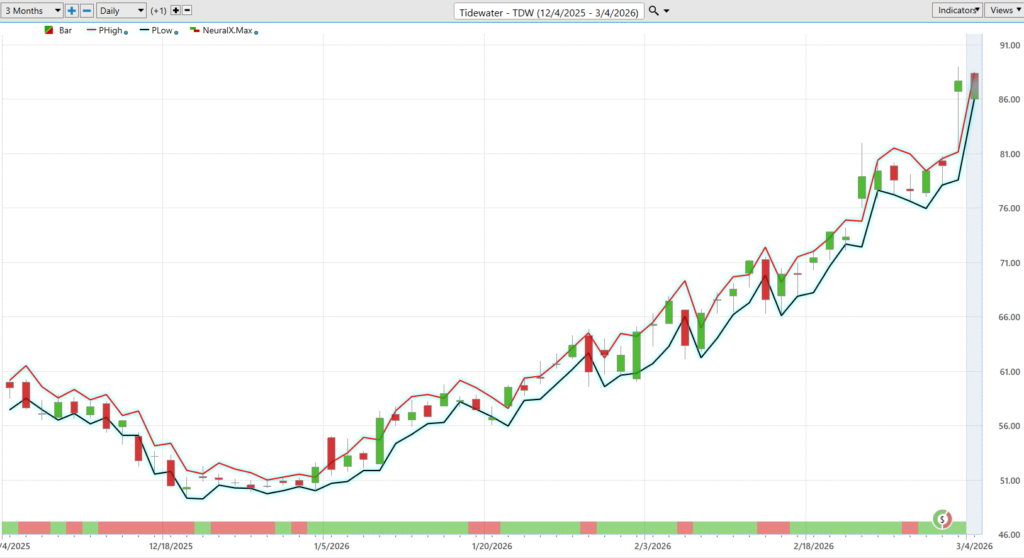Image resolution: width=1024 pixels, height=558 pixels.
Task: Click the blue dot next to PLow
Action: coord(176,32)
